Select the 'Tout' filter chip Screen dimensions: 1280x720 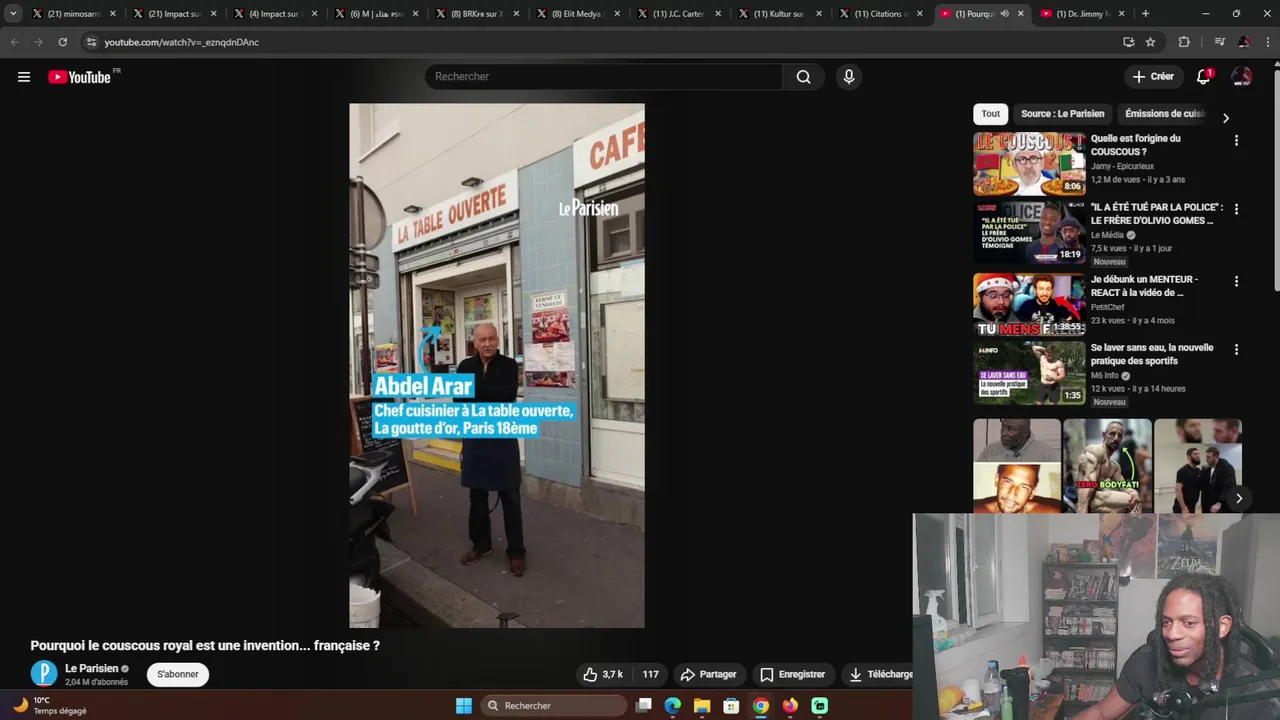pos(990,114)
